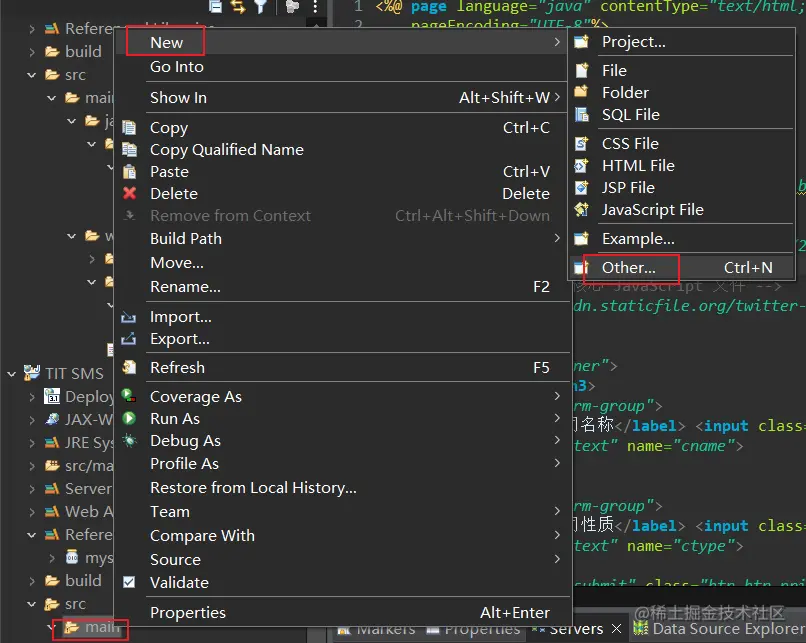Click the Example wizard icon

[x=581, y=238]
